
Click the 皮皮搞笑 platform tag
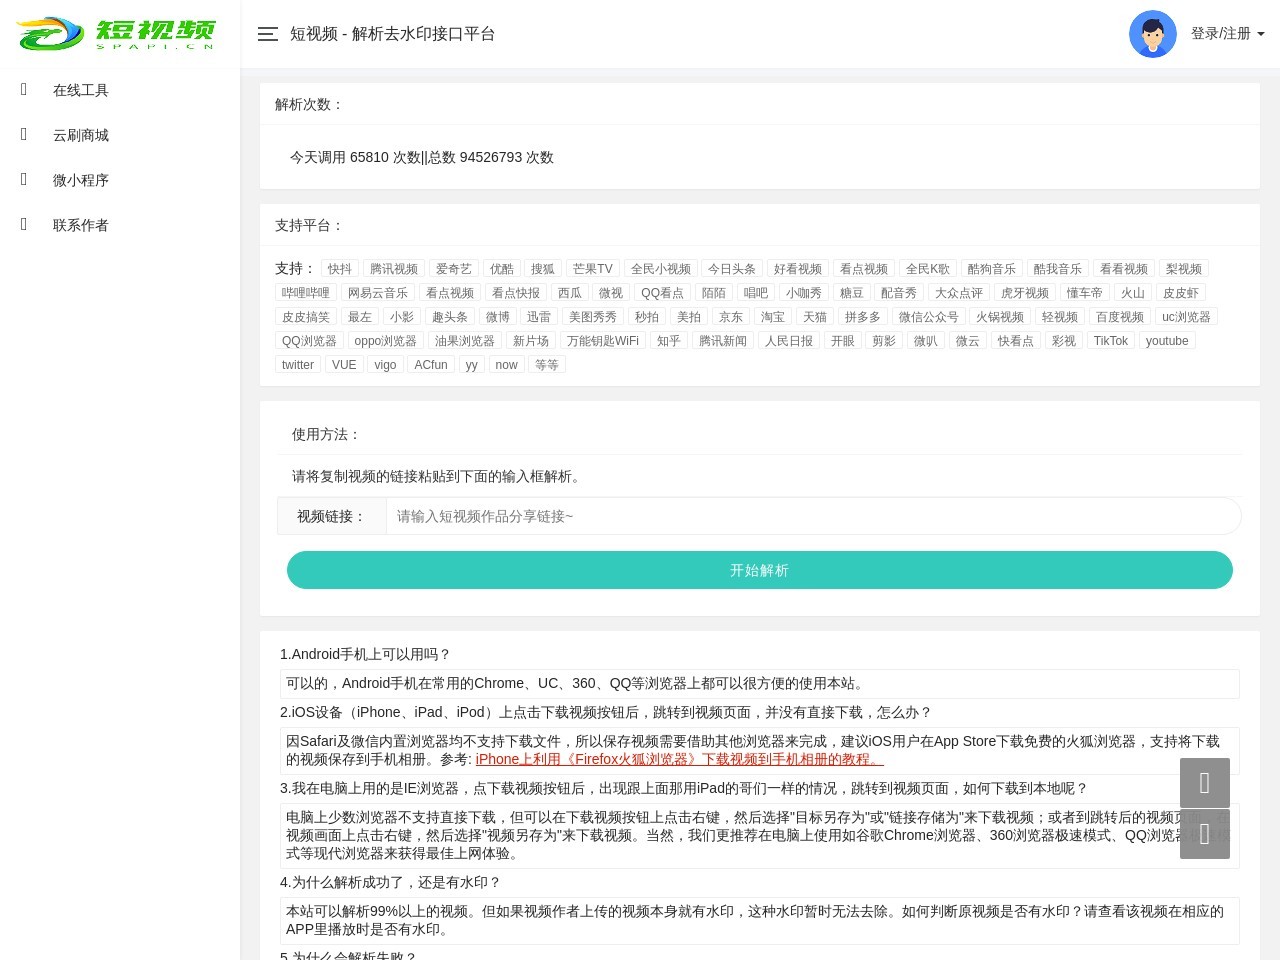[306, 317]
